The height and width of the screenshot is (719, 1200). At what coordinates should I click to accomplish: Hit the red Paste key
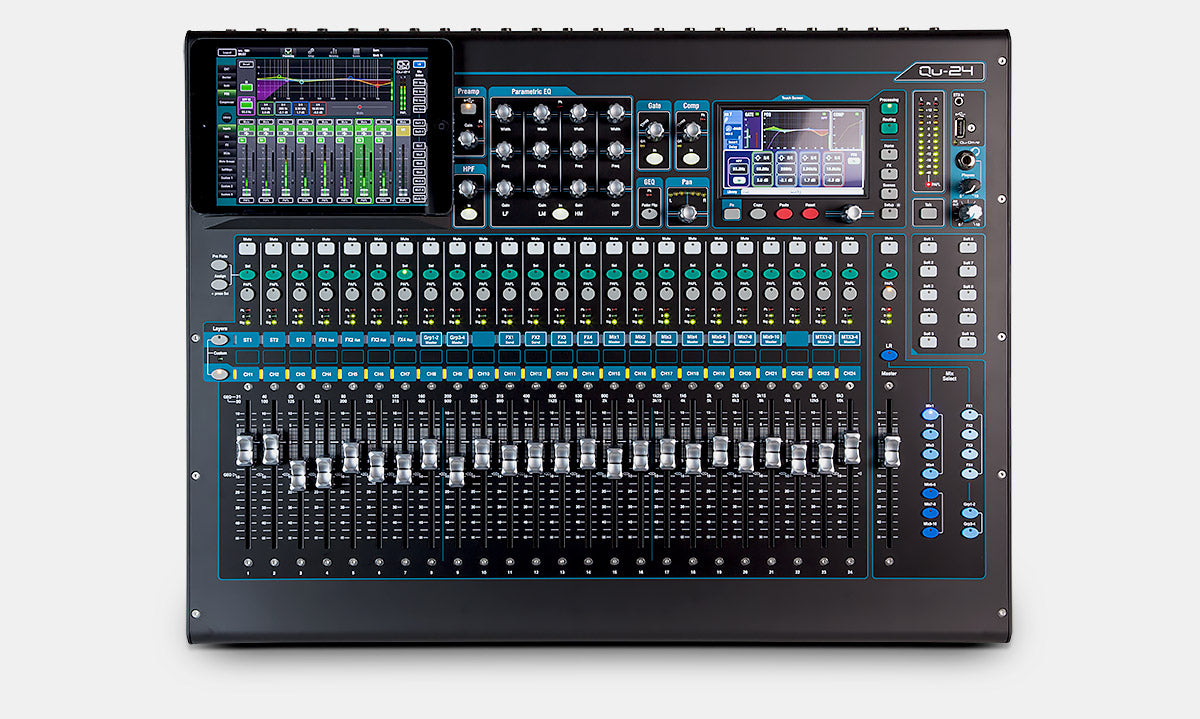784,214
